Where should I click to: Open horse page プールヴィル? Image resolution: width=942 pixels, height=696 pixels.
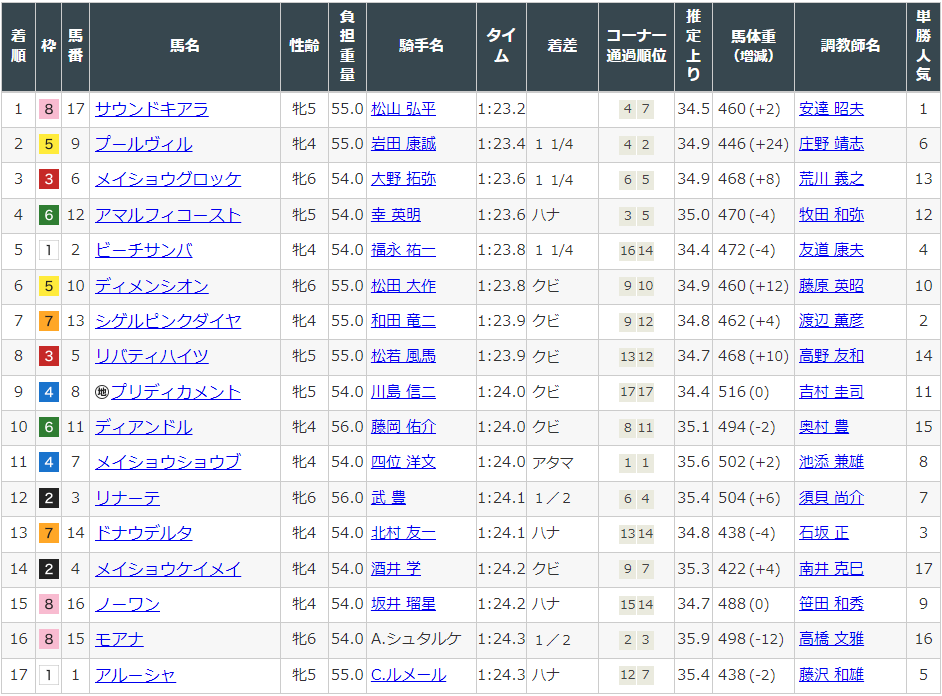pos(144,144)
